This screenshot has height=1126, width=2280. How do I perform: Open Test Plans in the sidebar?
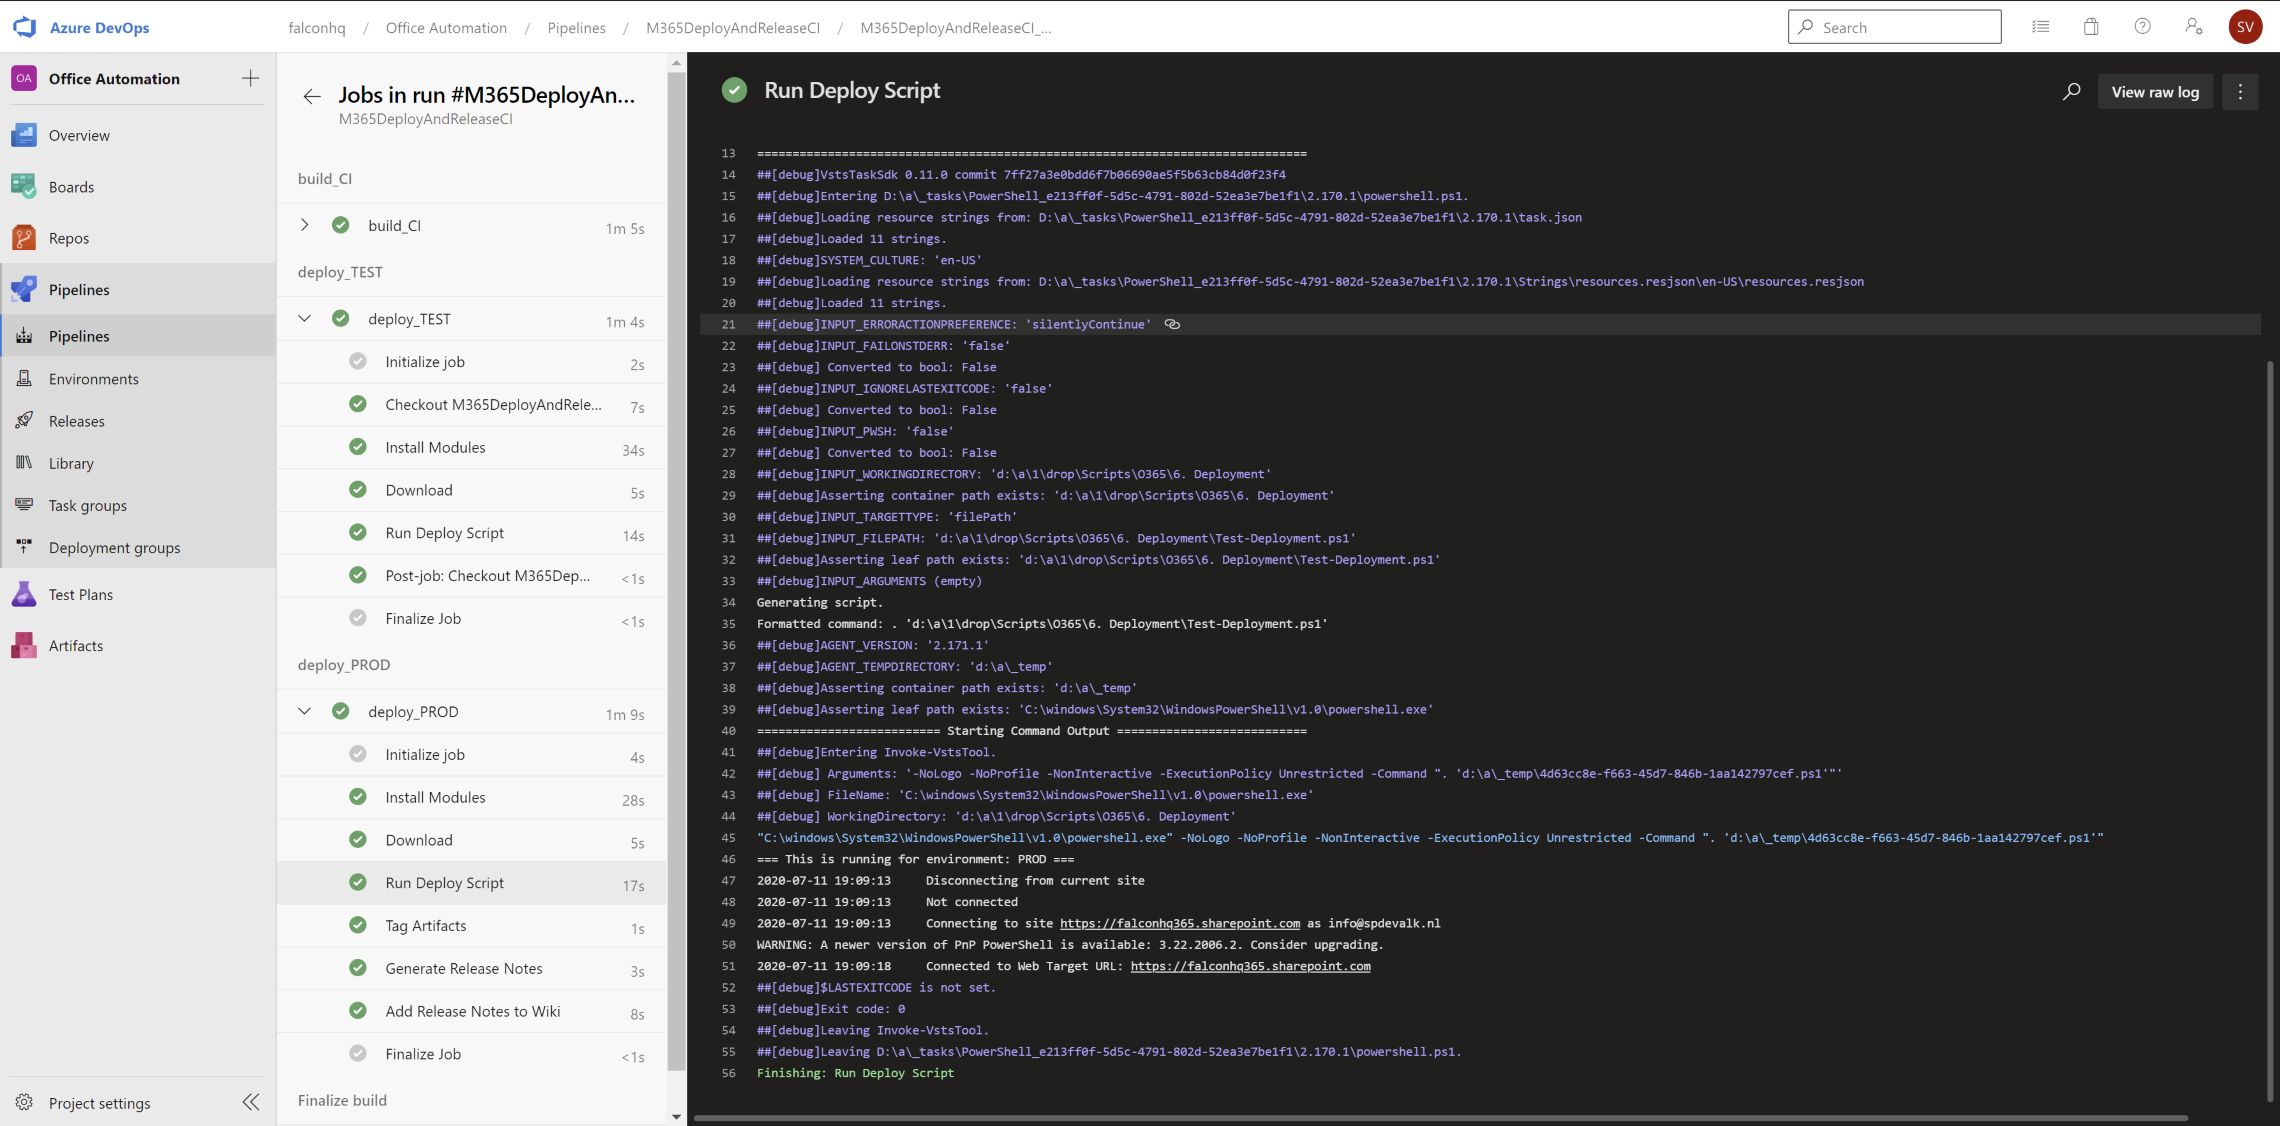coord(138,594)
